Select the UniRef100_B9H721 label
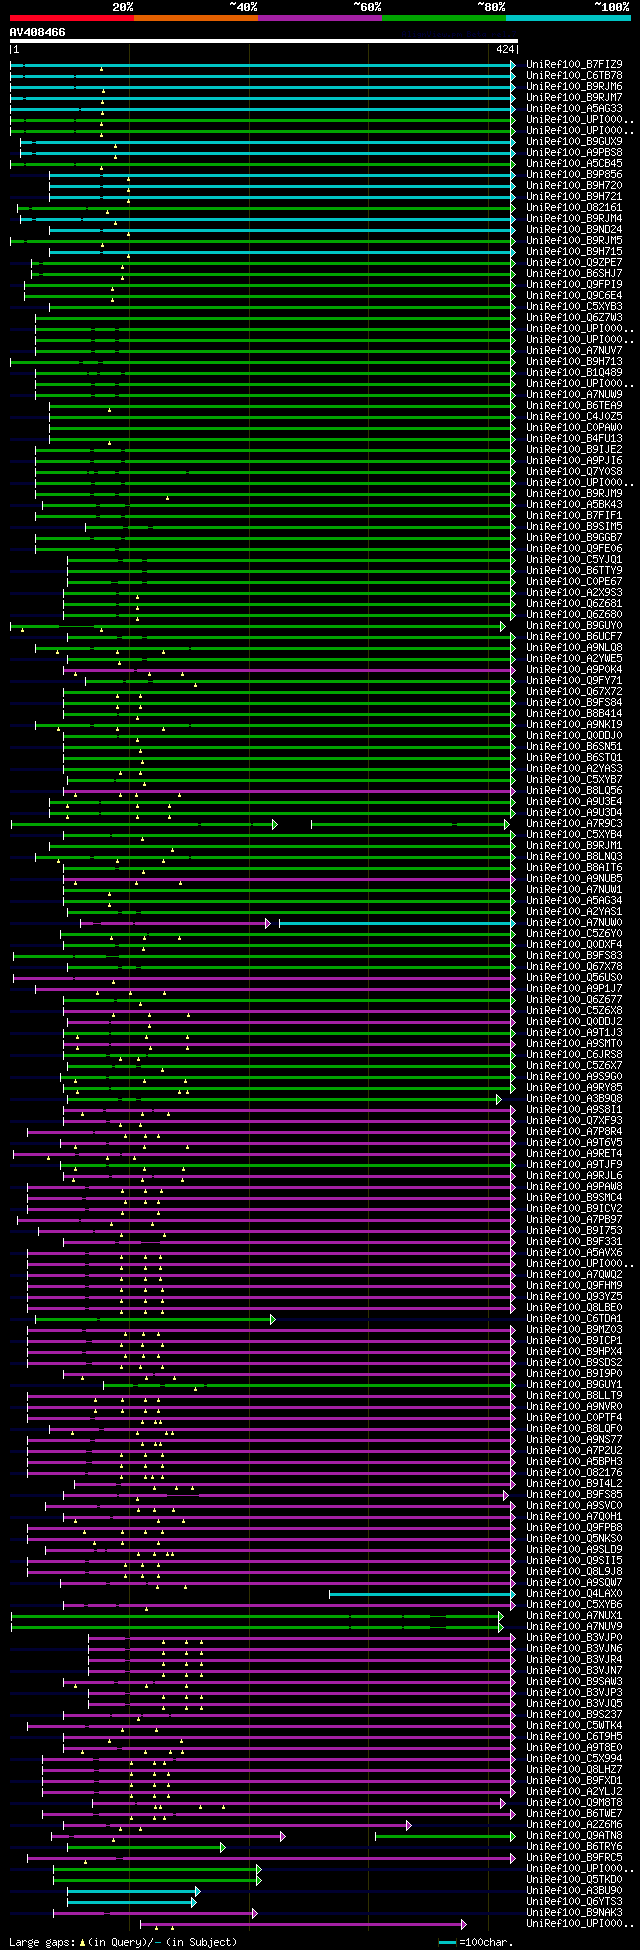The width and height of the screenshot is (640, 1950). pyautogui.click(x=574, y=197)
